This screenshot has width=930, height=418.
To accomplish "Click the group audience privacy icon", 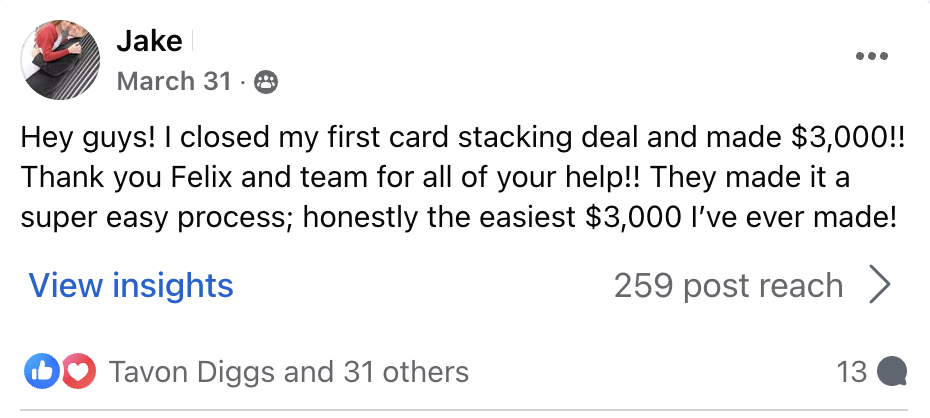I will point(267,83).
